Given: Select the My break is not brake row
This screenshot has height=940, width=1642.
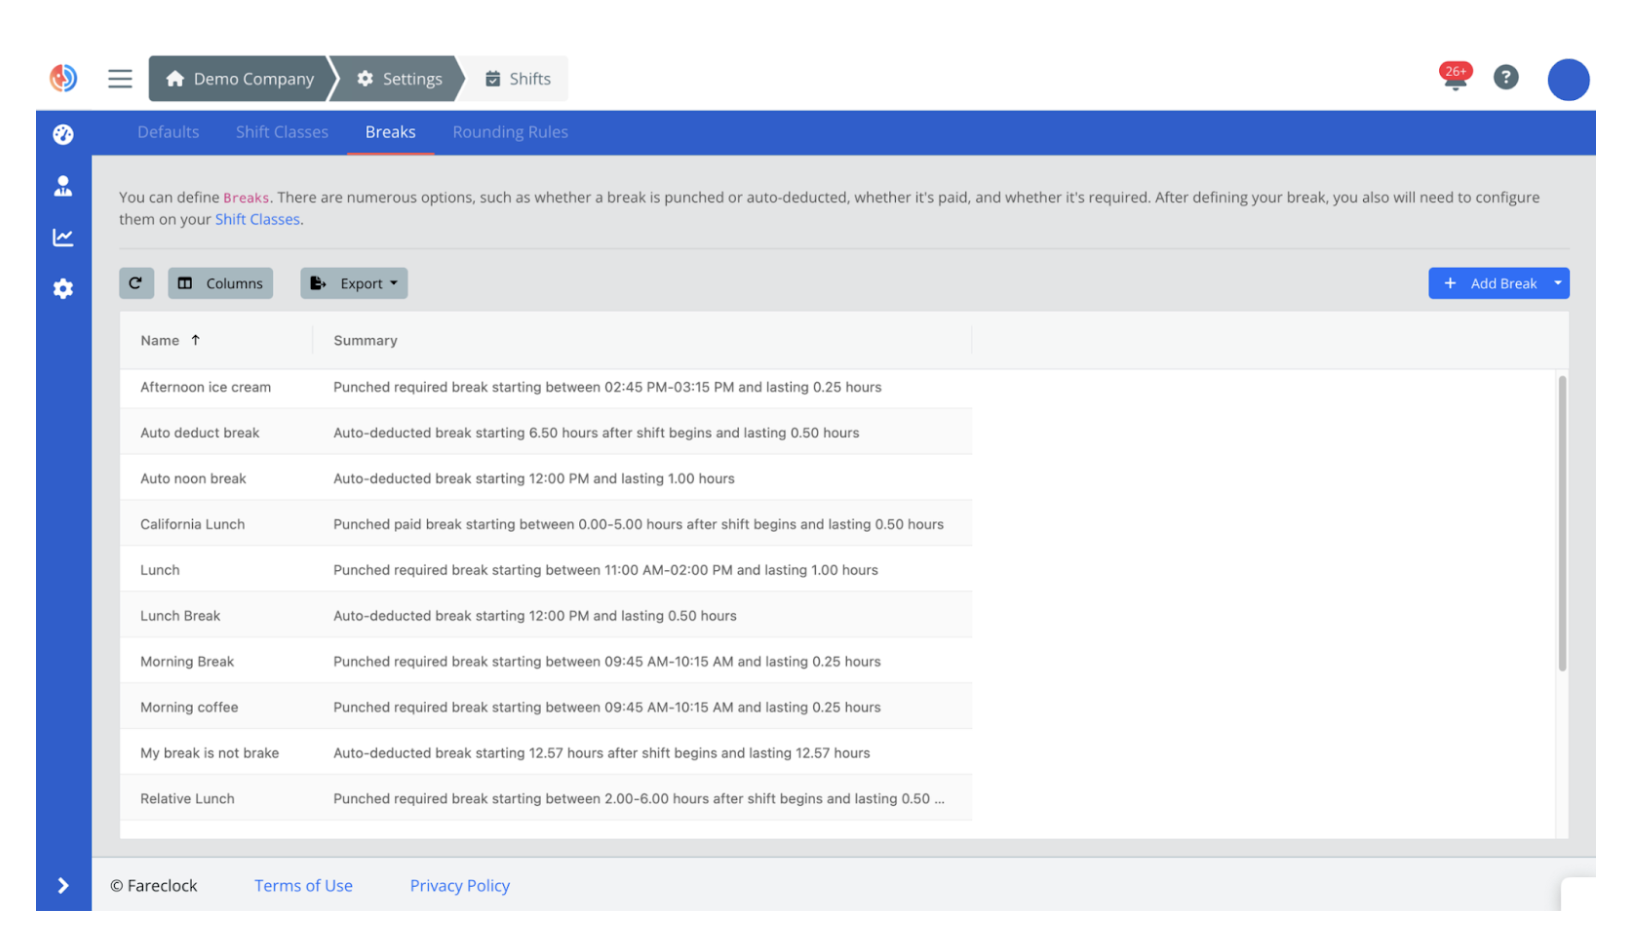Looking at the screenshot, I should [546, 753].
